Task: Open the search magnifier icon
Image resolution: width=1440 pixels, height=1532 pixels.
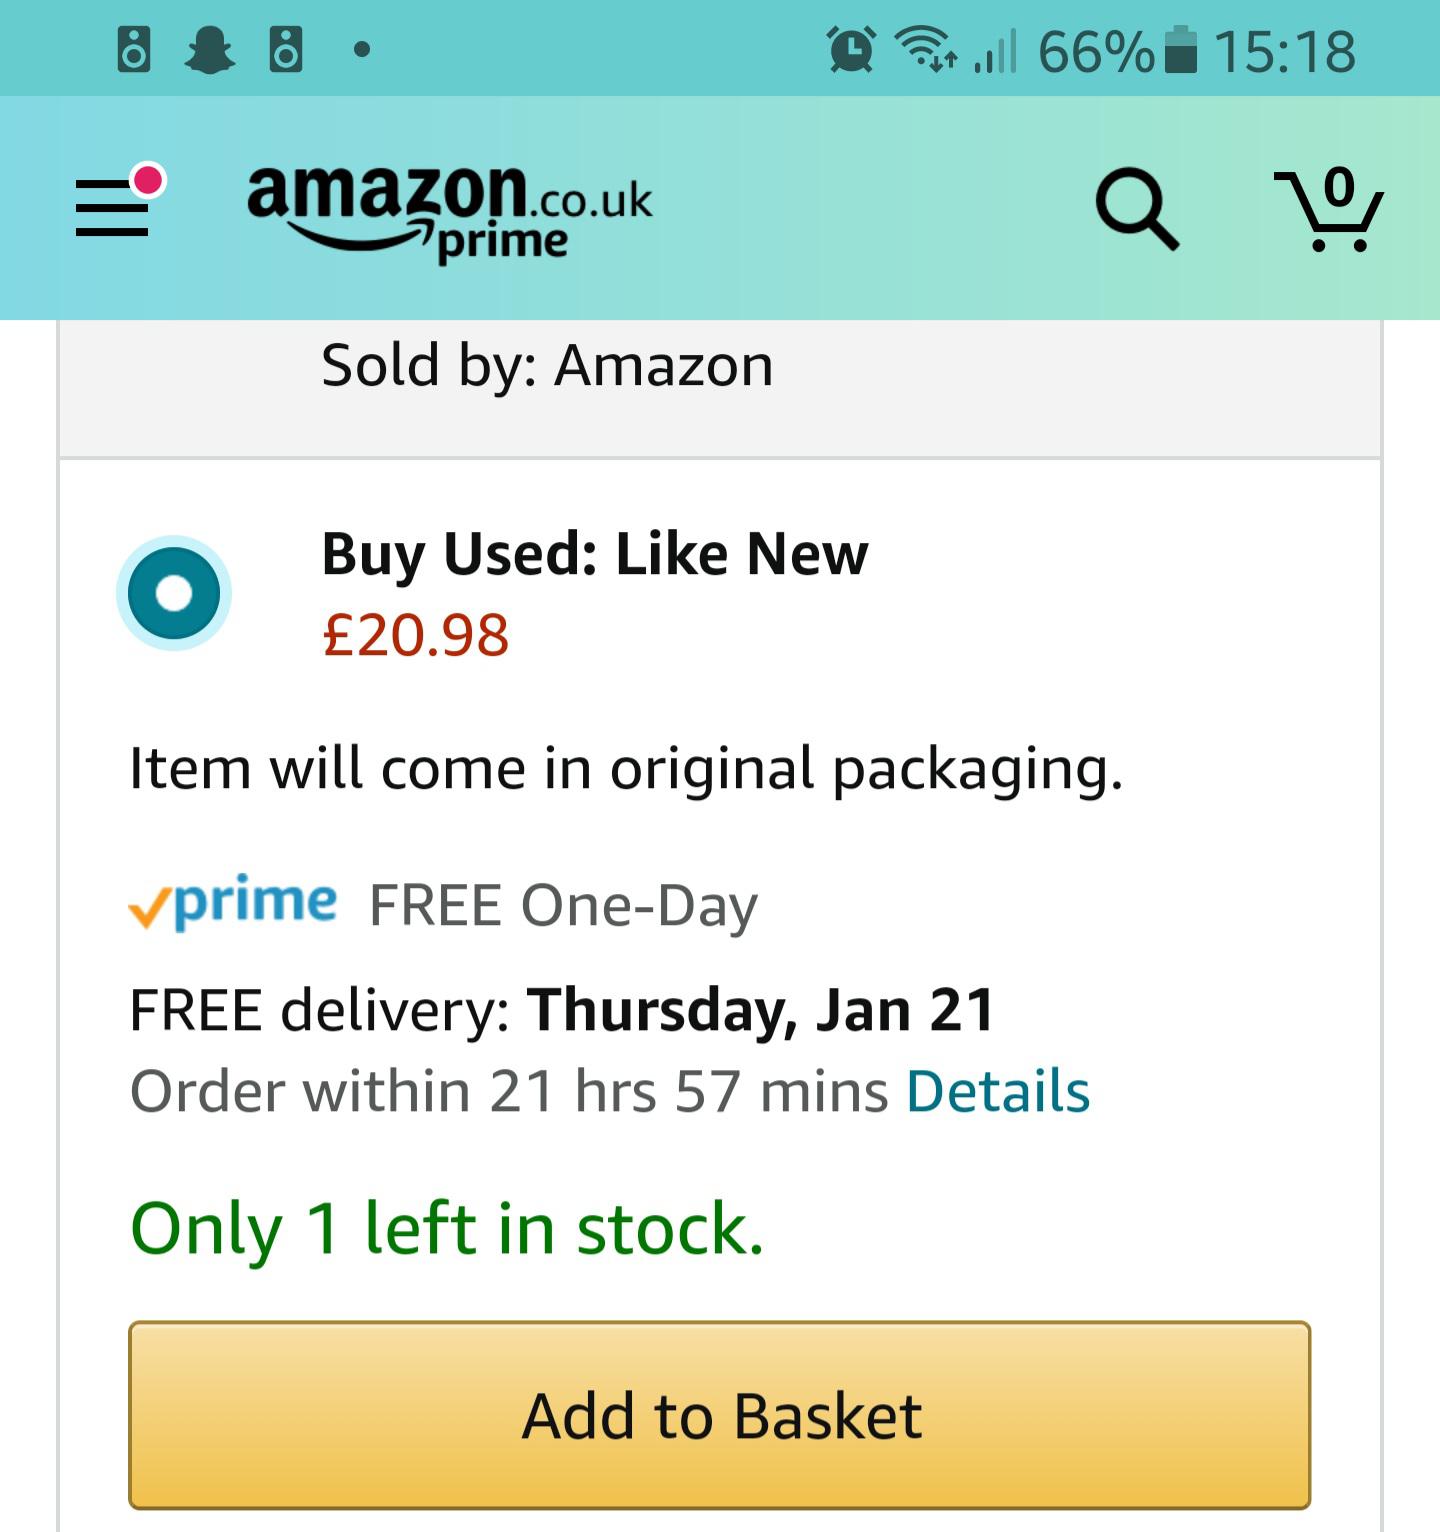Action: point(1136,209)
